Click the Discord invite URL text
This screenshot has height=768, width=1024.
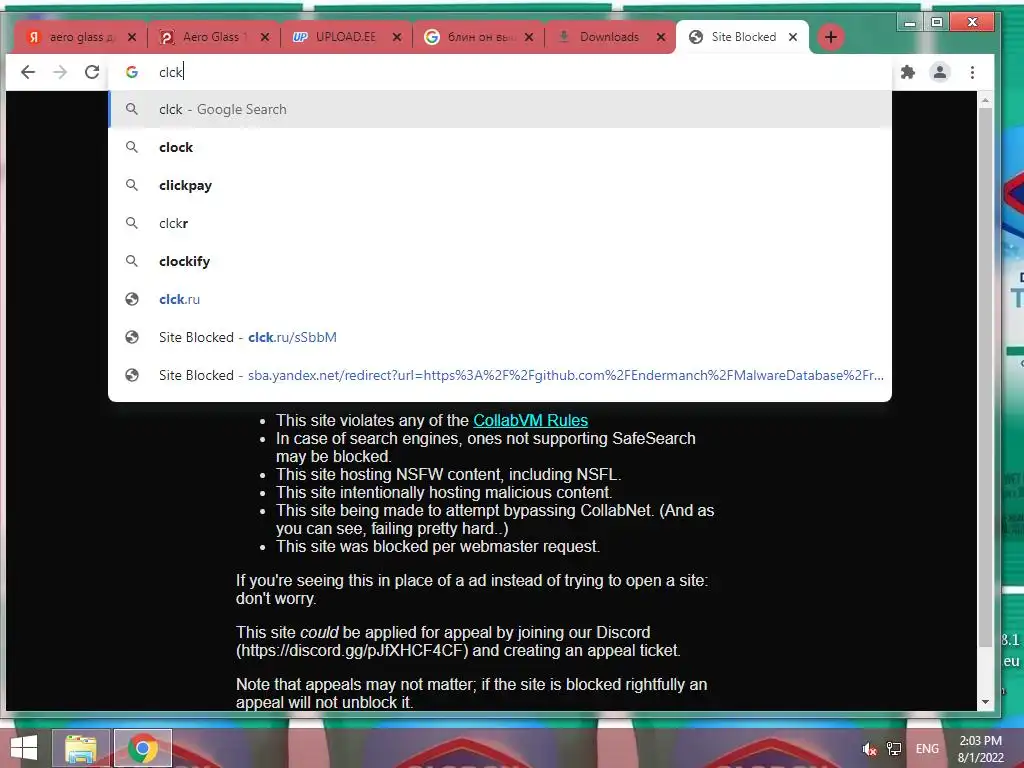(352, 650)
